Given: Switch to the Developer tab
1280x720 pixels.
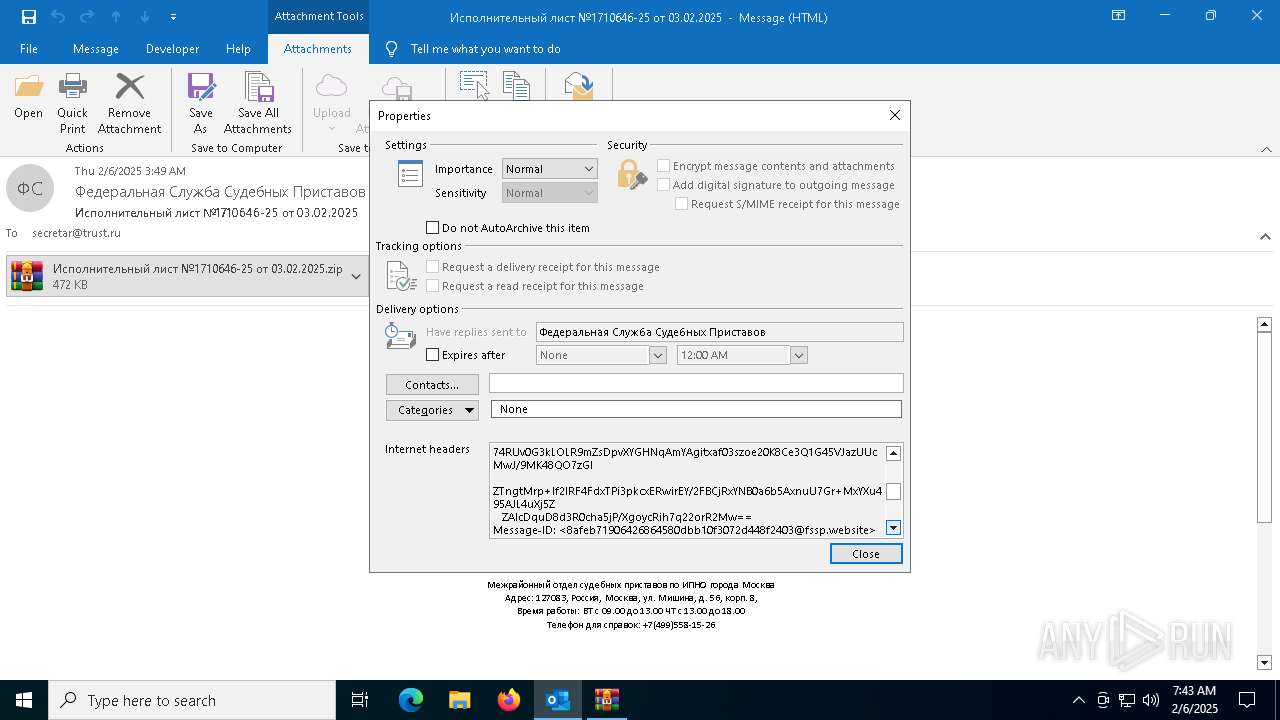Looking at the screenshot, I should pyautogui.click(x=172, y=49).
